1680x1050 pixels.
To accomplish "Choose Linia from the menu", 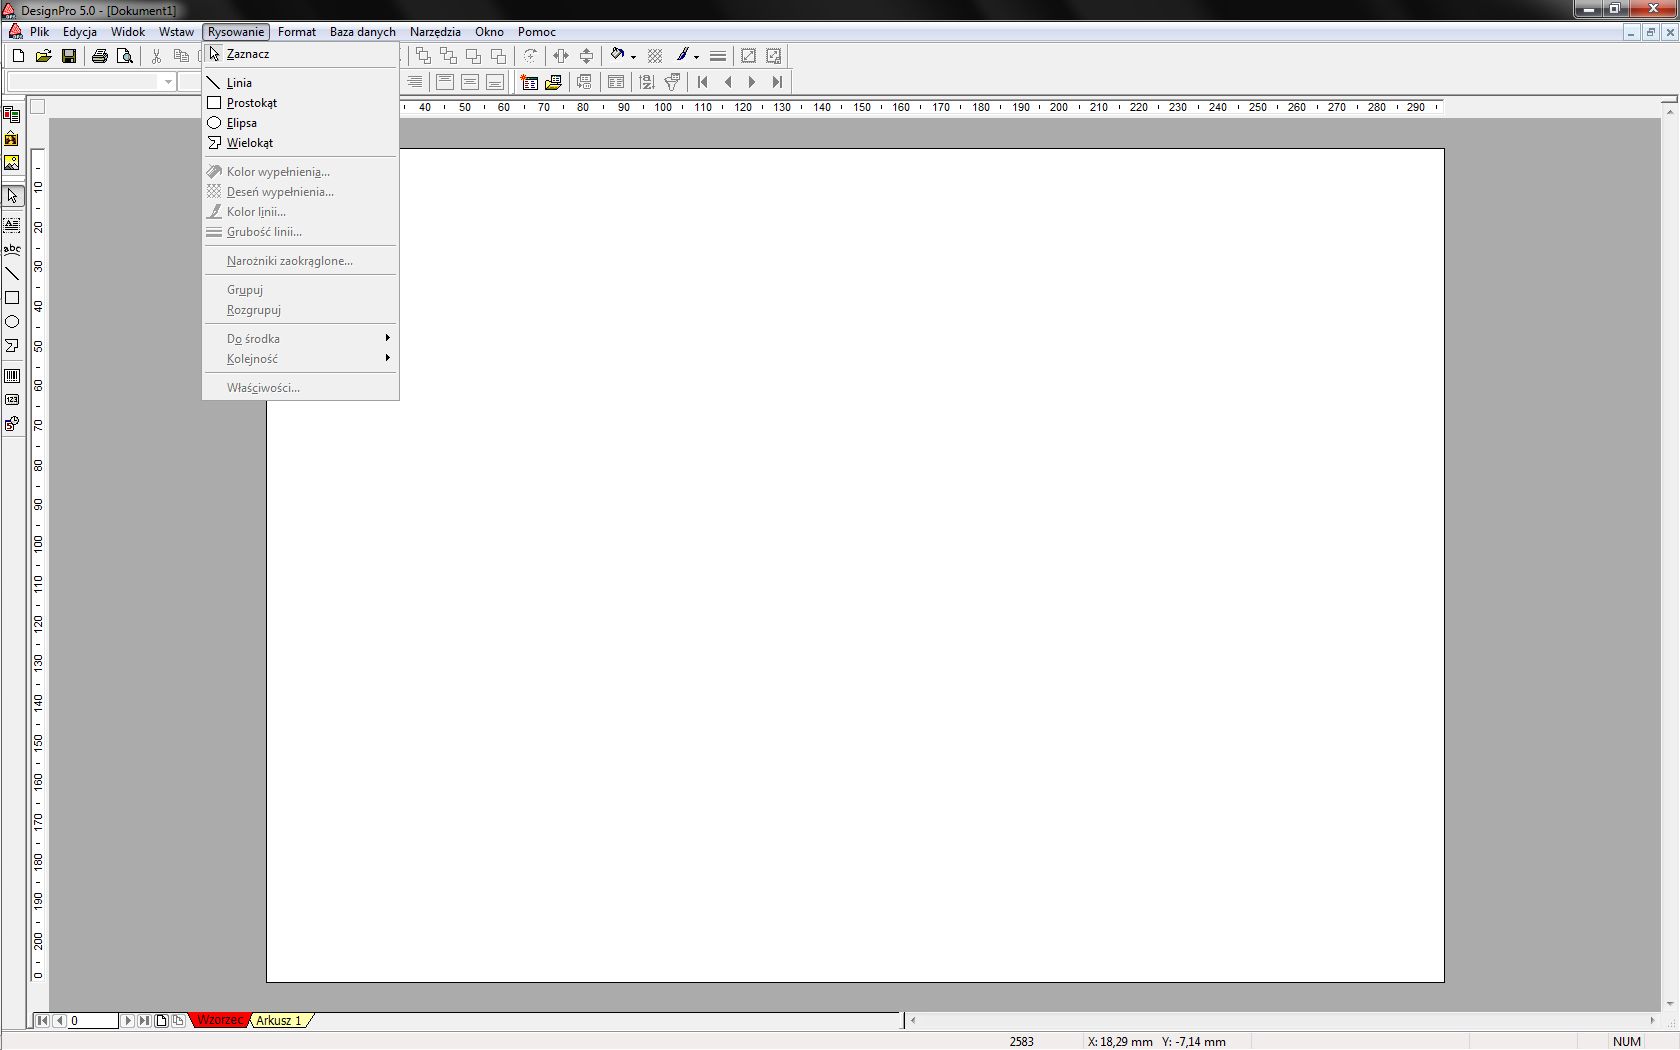I will pos(301,83).
